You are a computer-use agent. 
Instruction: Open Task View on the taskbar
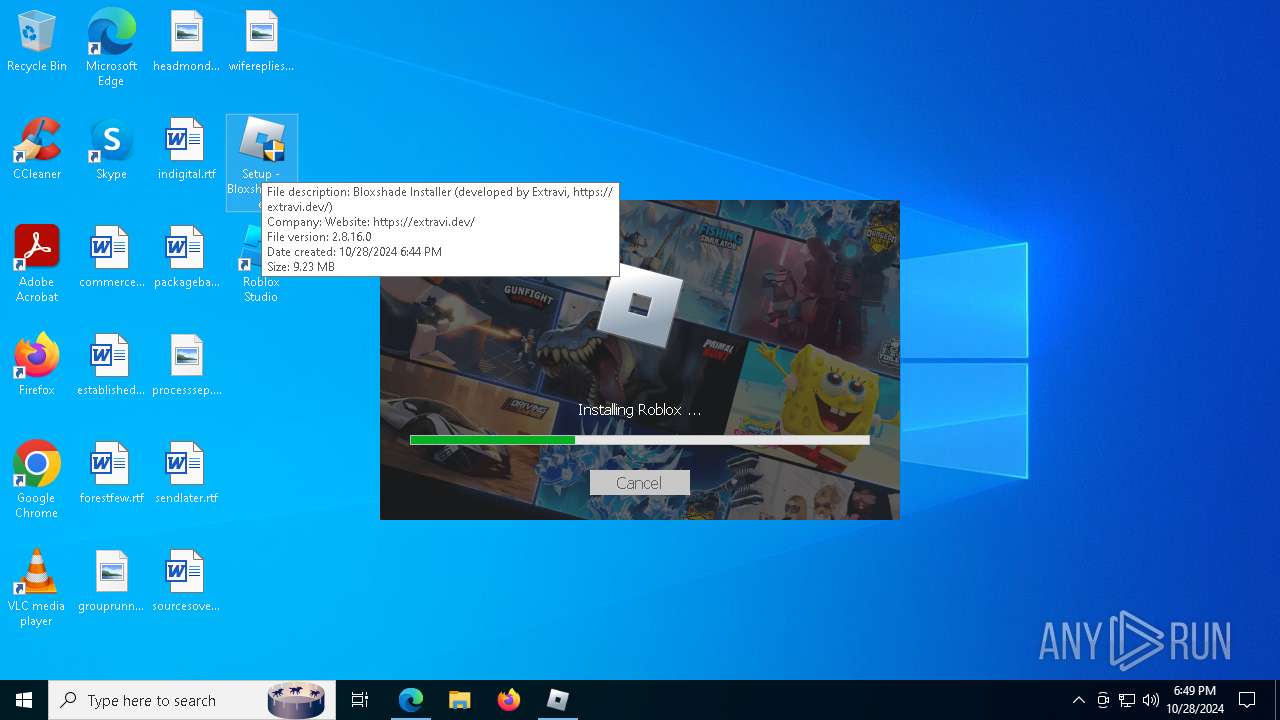[x=360, y=700]
